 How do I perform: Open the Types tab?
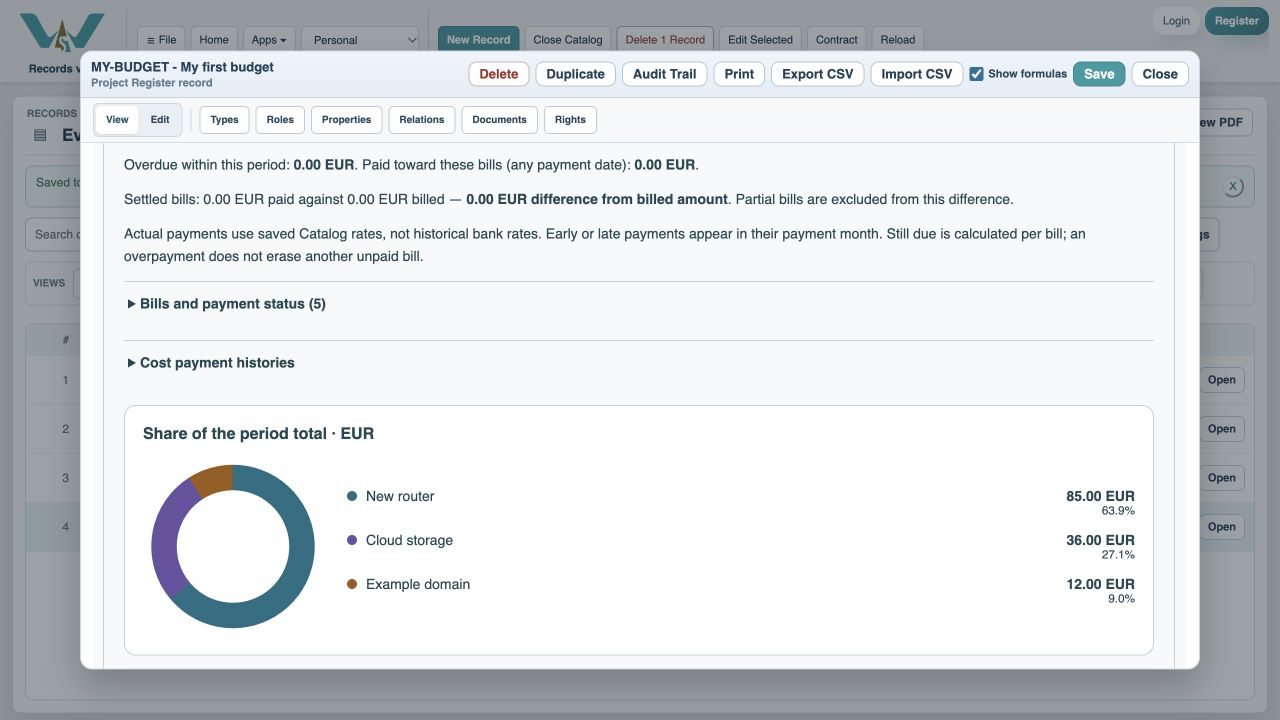pyautogui.click(x=225, y=120)
